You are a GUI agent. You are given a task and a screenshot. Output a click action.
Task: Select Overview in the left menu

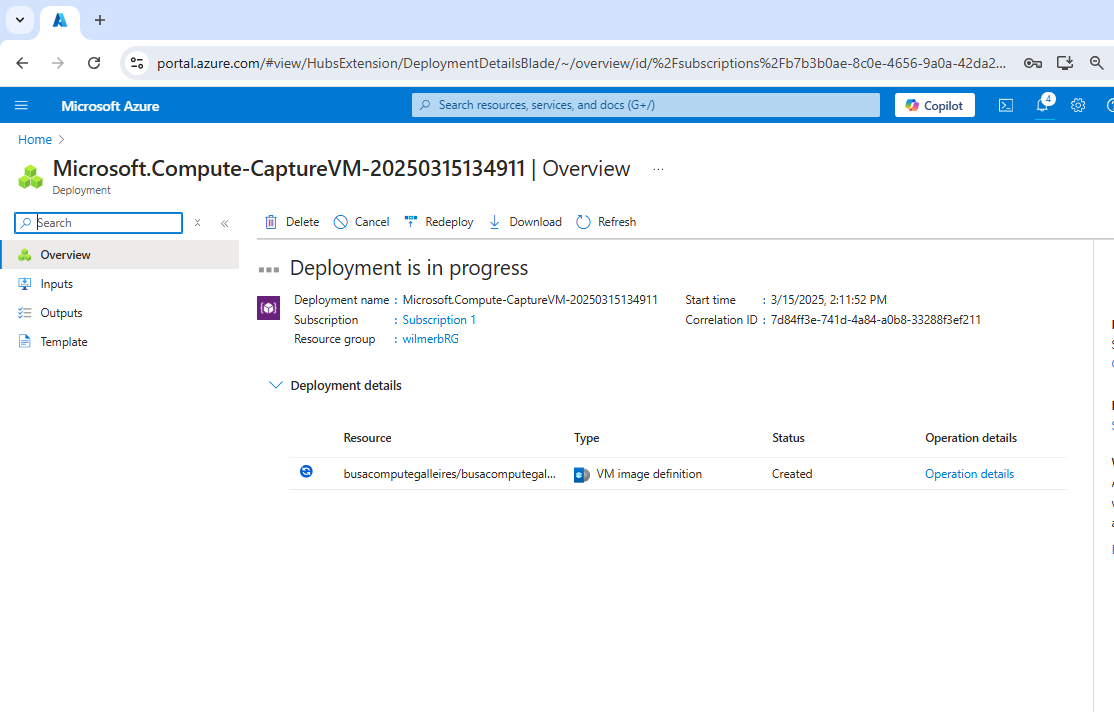point(120,254)
